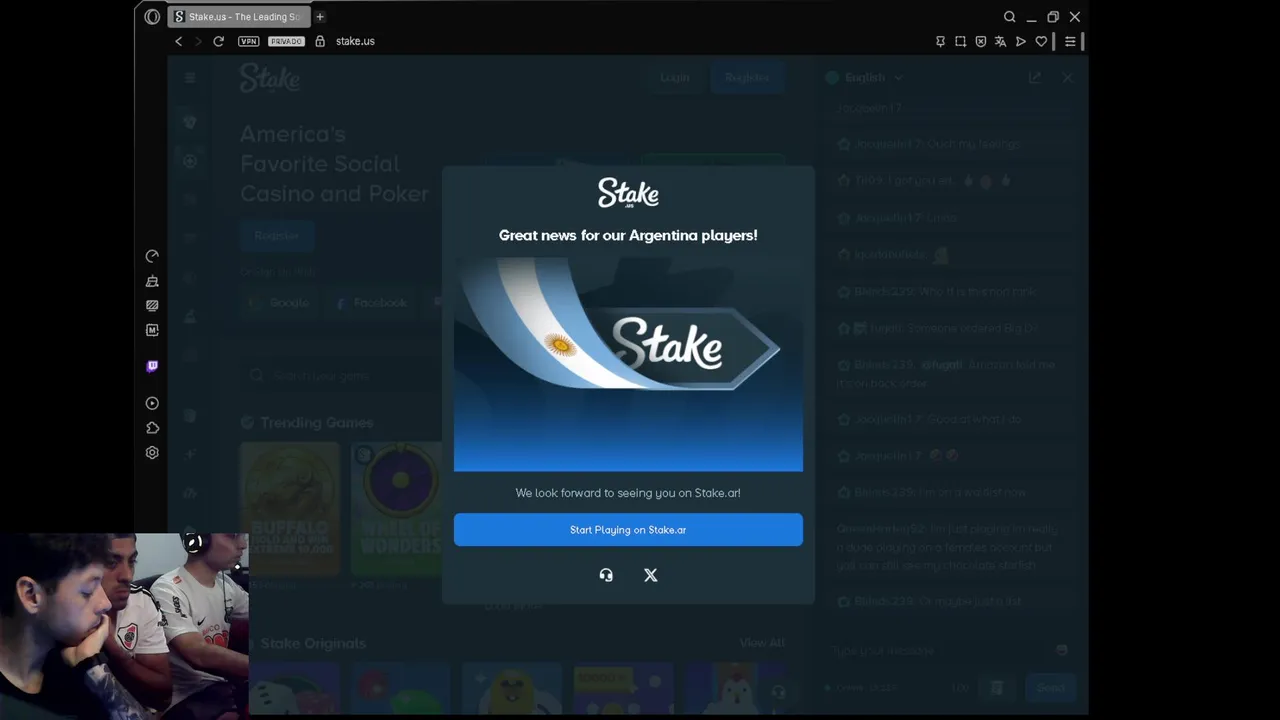
Task: Open the headset support icon in popup
Action: pos(606,575)
